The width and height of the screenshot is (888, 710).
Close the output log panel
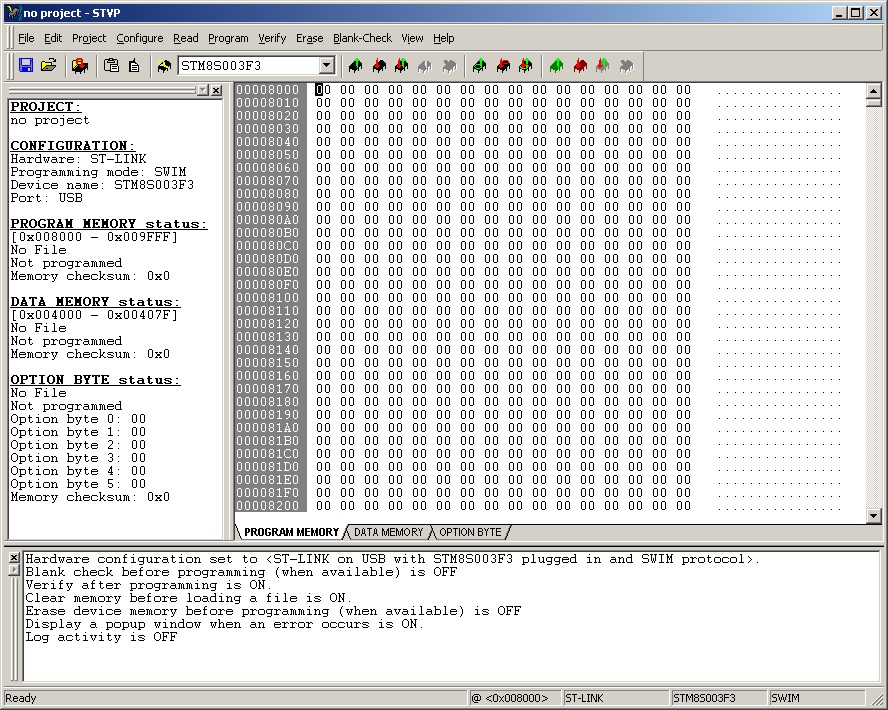[14, 557]
